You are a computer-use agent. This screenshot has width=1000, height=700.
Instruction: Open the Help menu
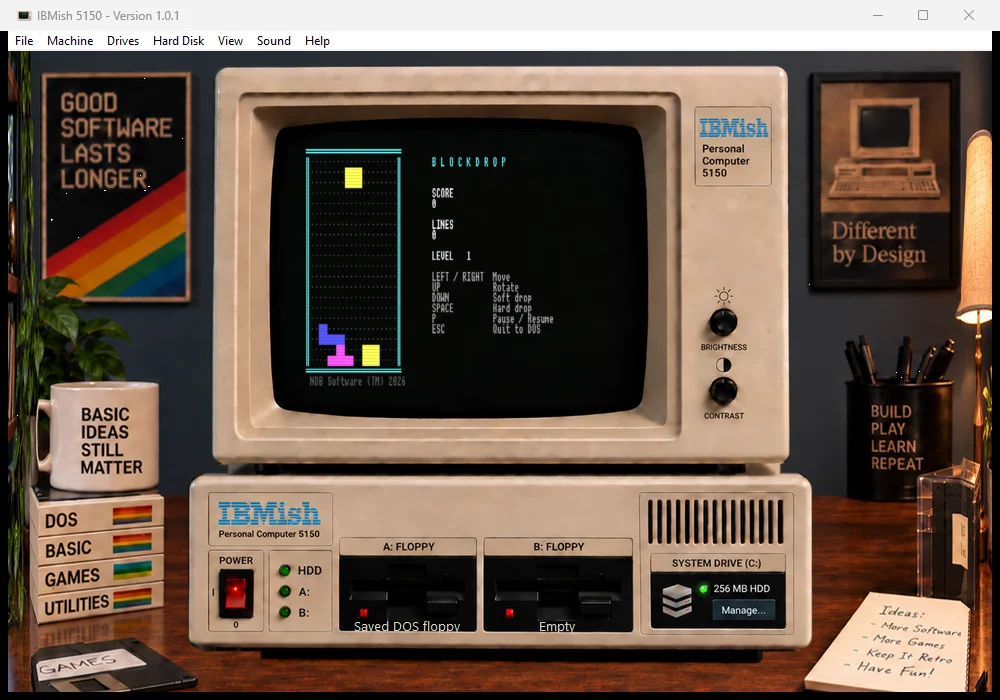[x=317, y=41]
